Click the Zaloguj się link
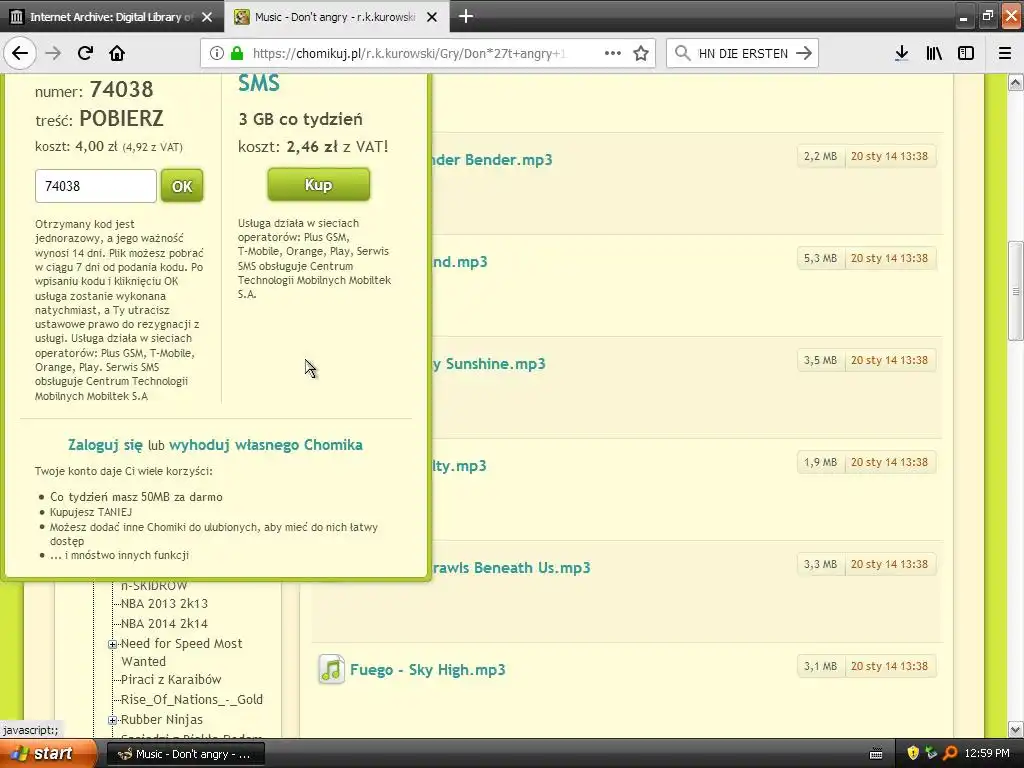The height and width of the screenshot is (768, 1024). point(105,445)
